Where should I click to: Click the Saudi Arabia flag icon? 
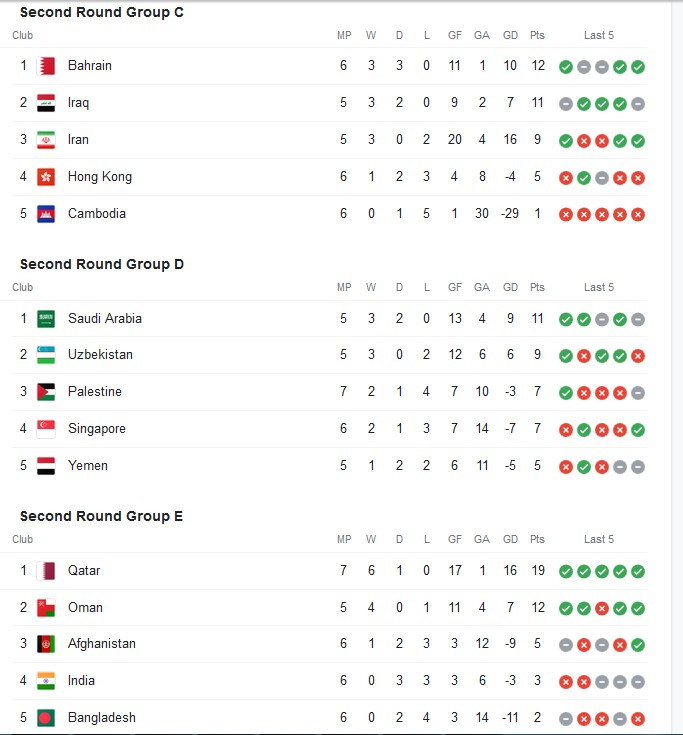pyautogui.click(x=46, y=319)
